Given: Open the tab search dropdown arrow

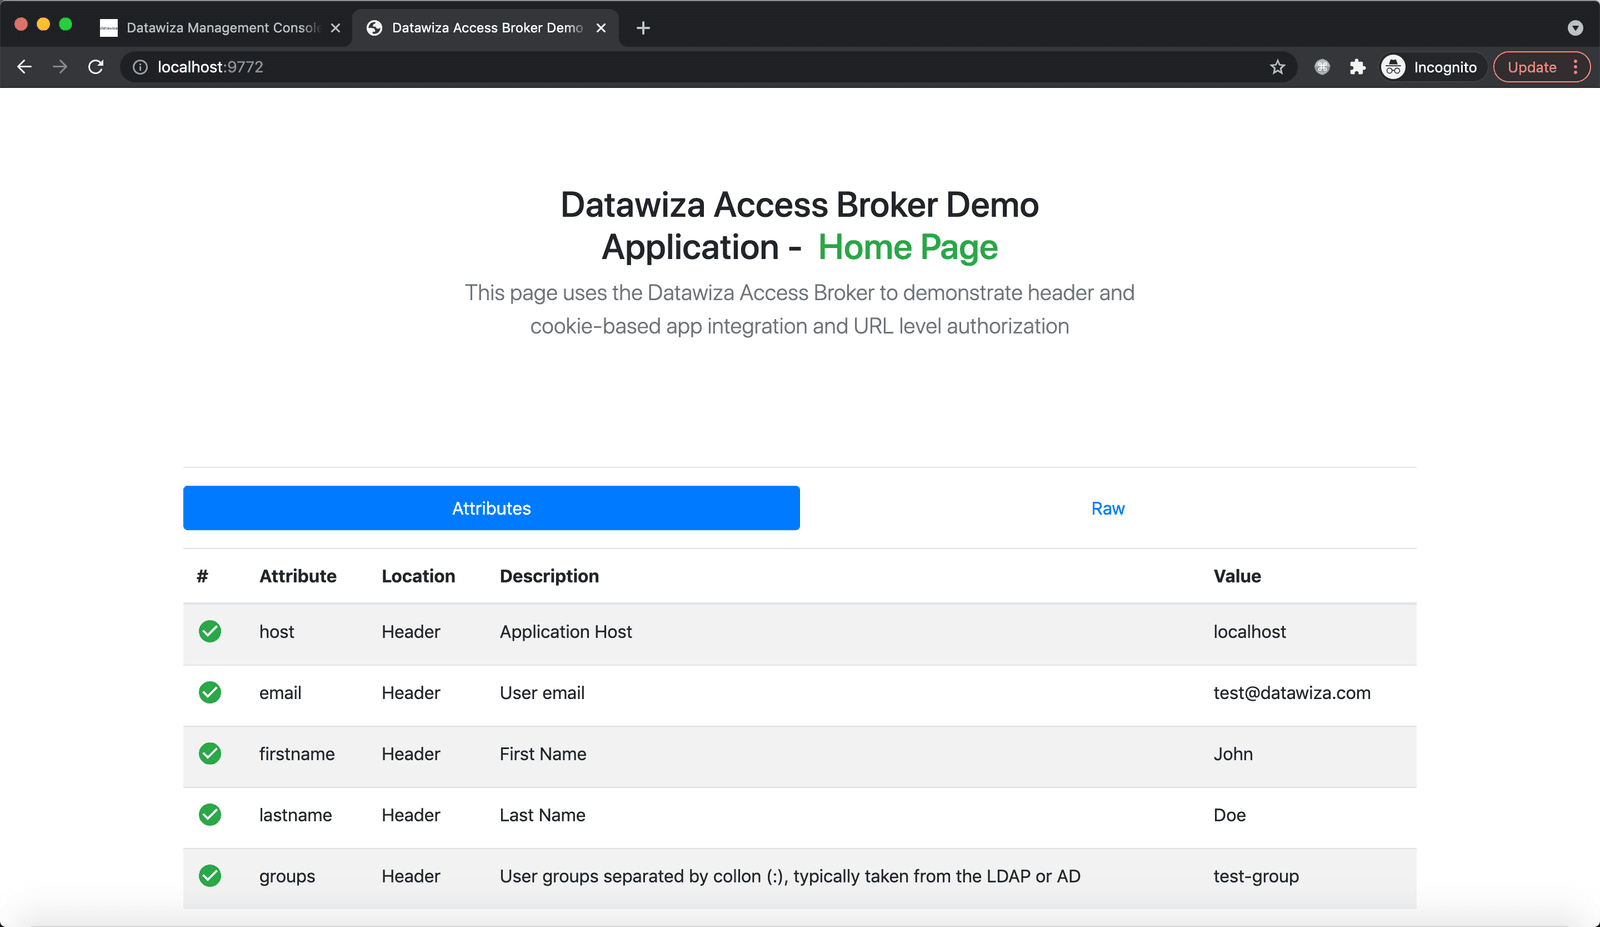Looking at the screenshot, I should pyautogui.click(x=1575, y=28).
